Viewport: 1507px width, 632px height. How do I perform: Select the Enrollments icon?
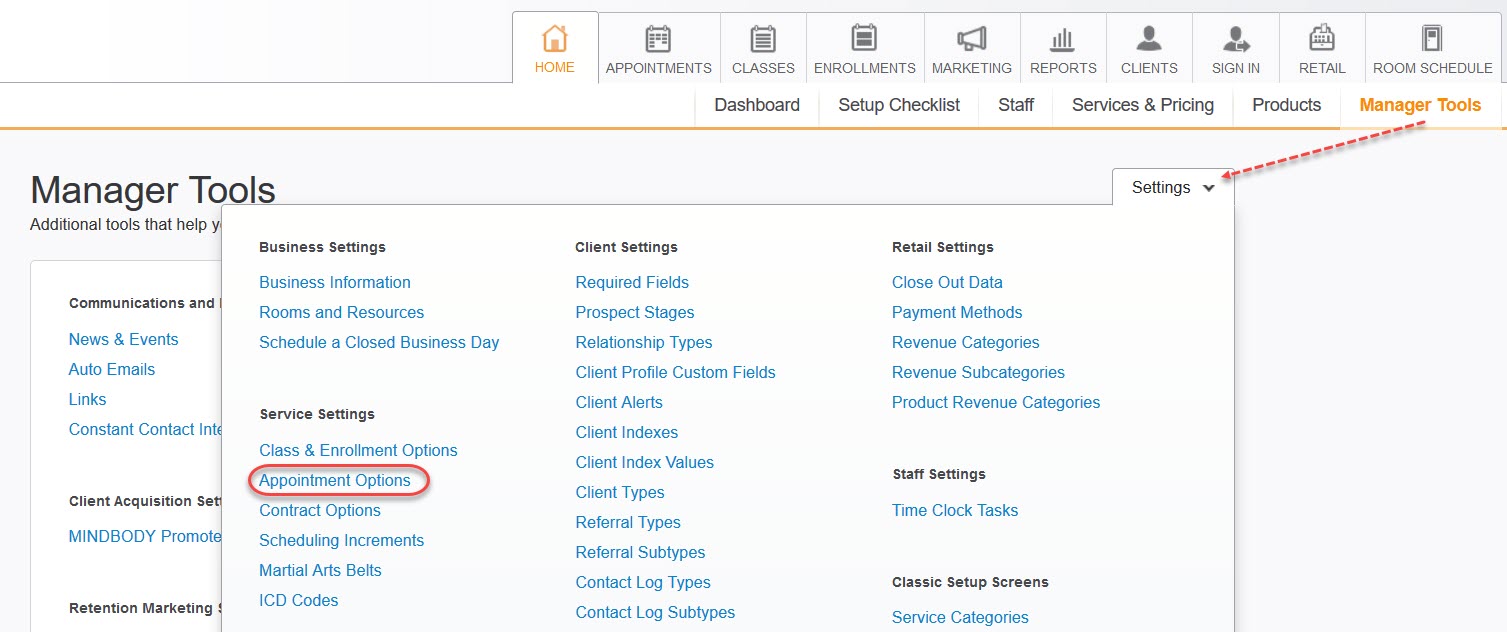(x=864, y=39)
